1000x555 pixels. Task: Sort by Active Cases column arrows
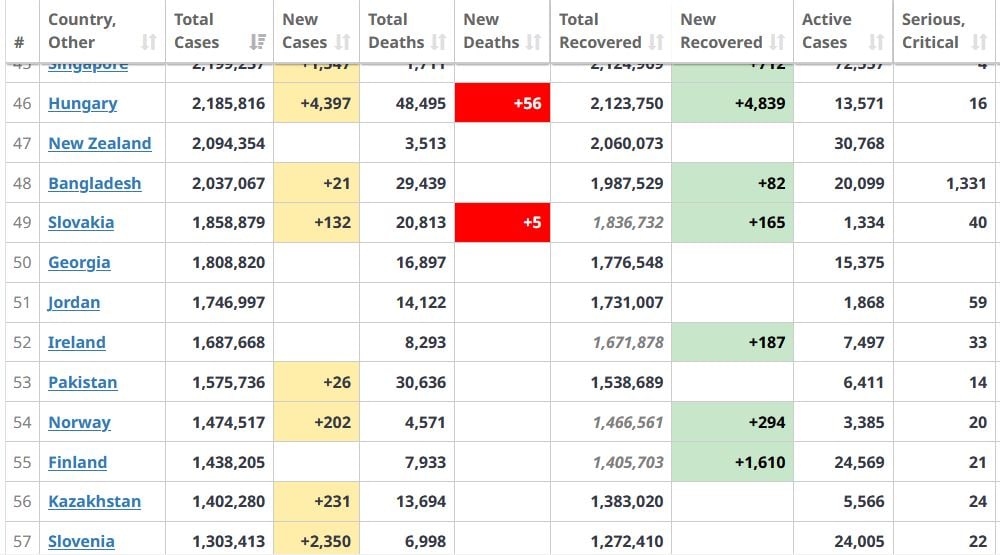coord(876,42)
